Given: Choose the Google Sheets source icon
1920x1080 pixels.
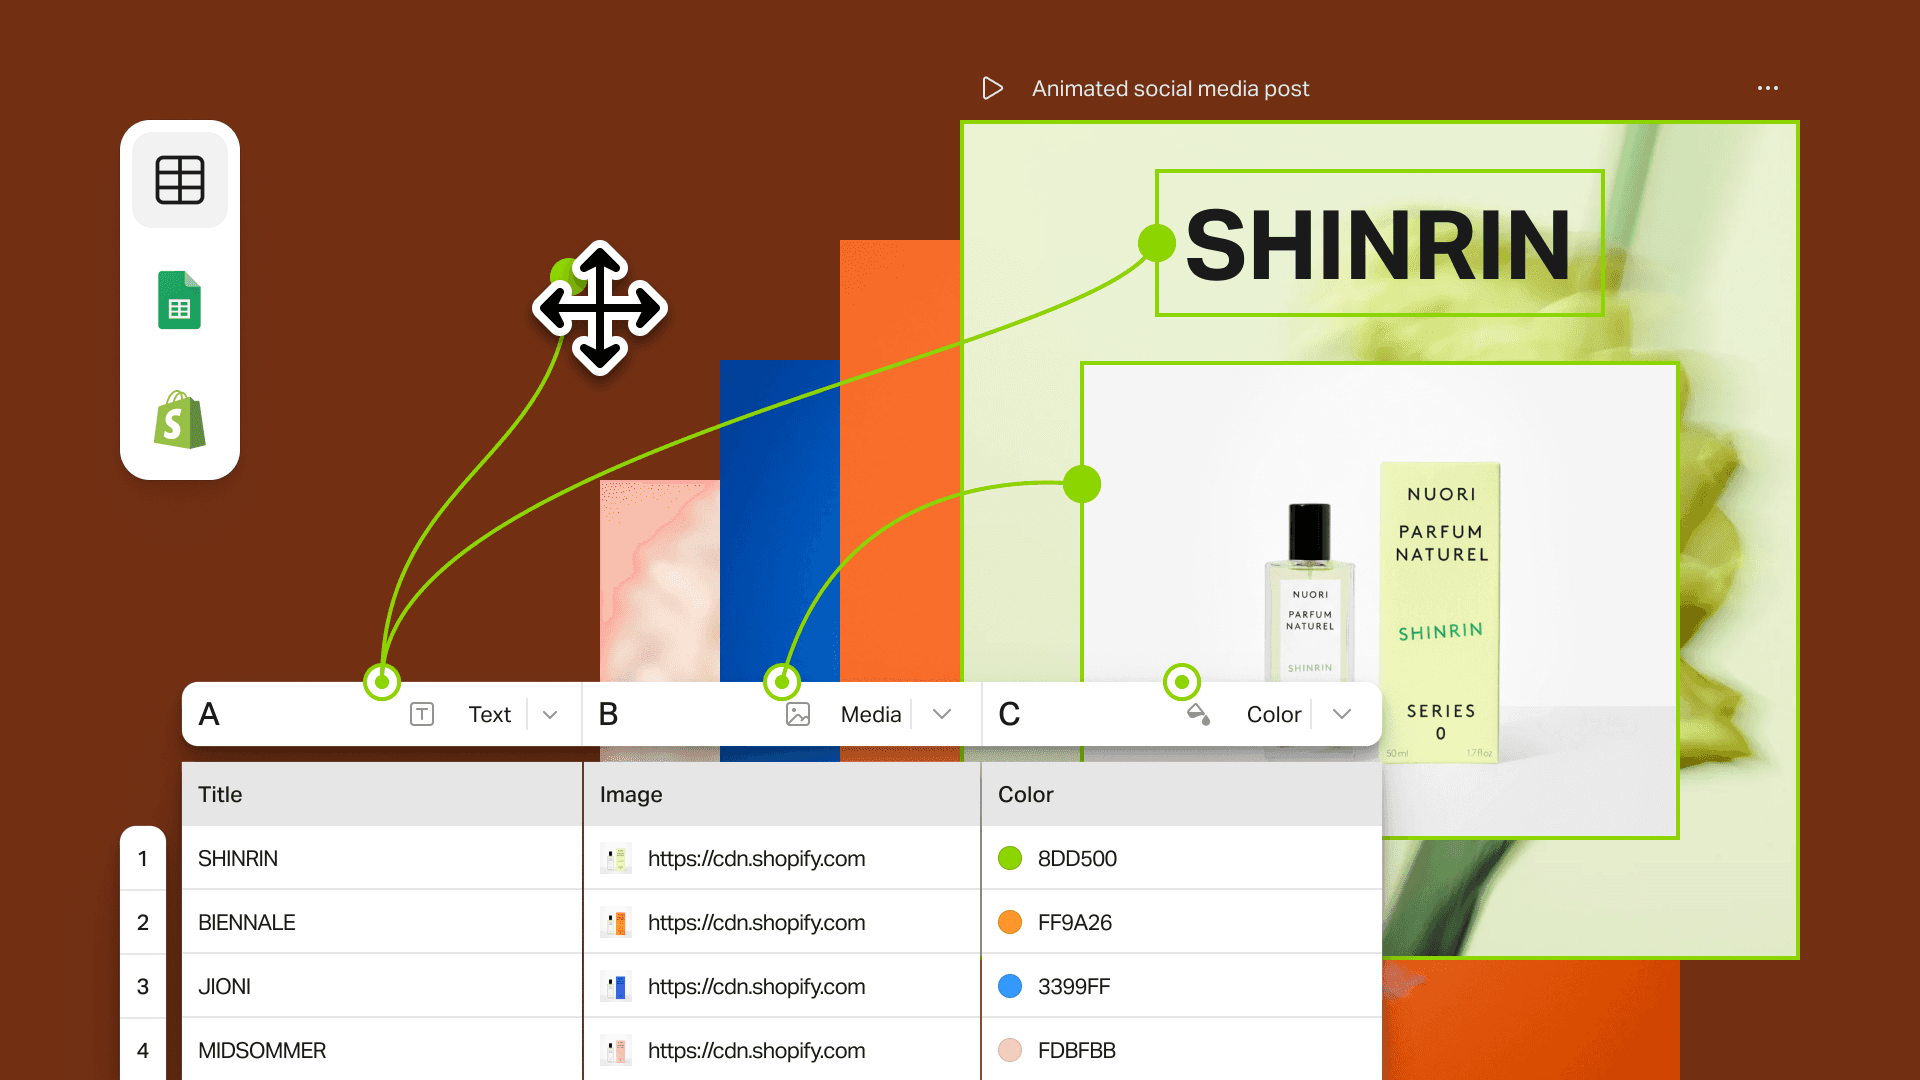Looking at the screenshot, I should coord(180,300).
